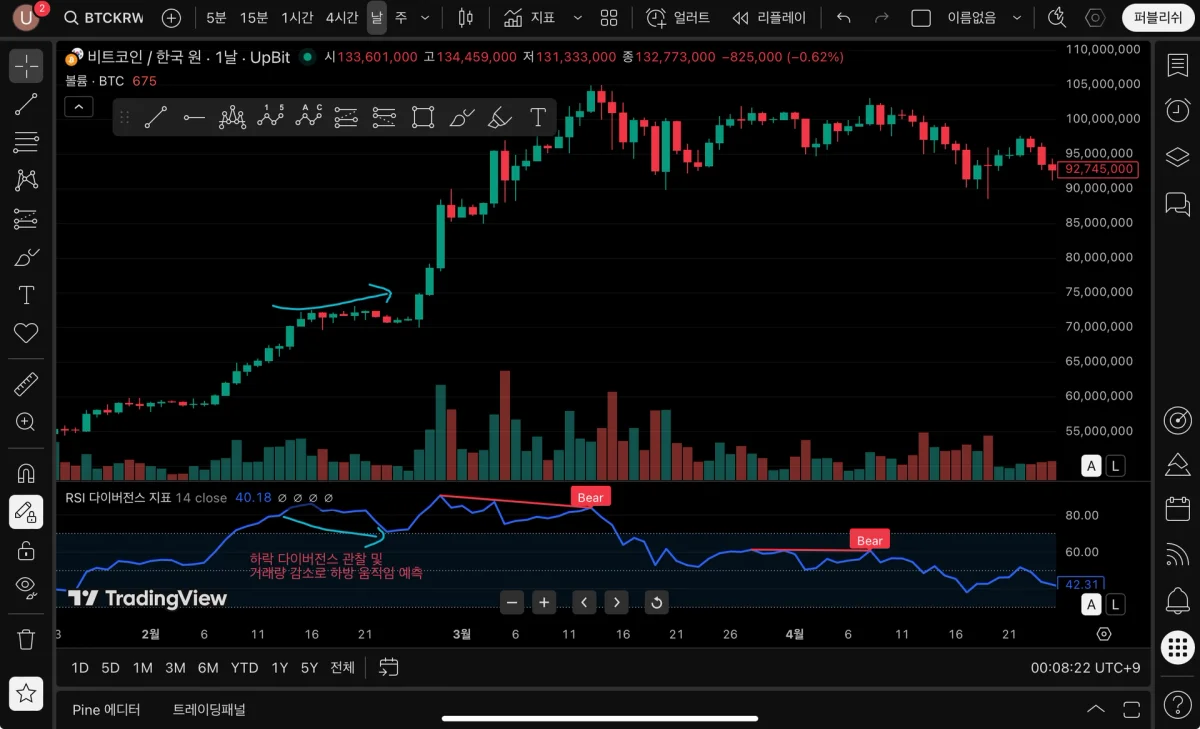Select the text annotation tool in left sidebar
Screen dimensions: 1200x729
point(26,295)
